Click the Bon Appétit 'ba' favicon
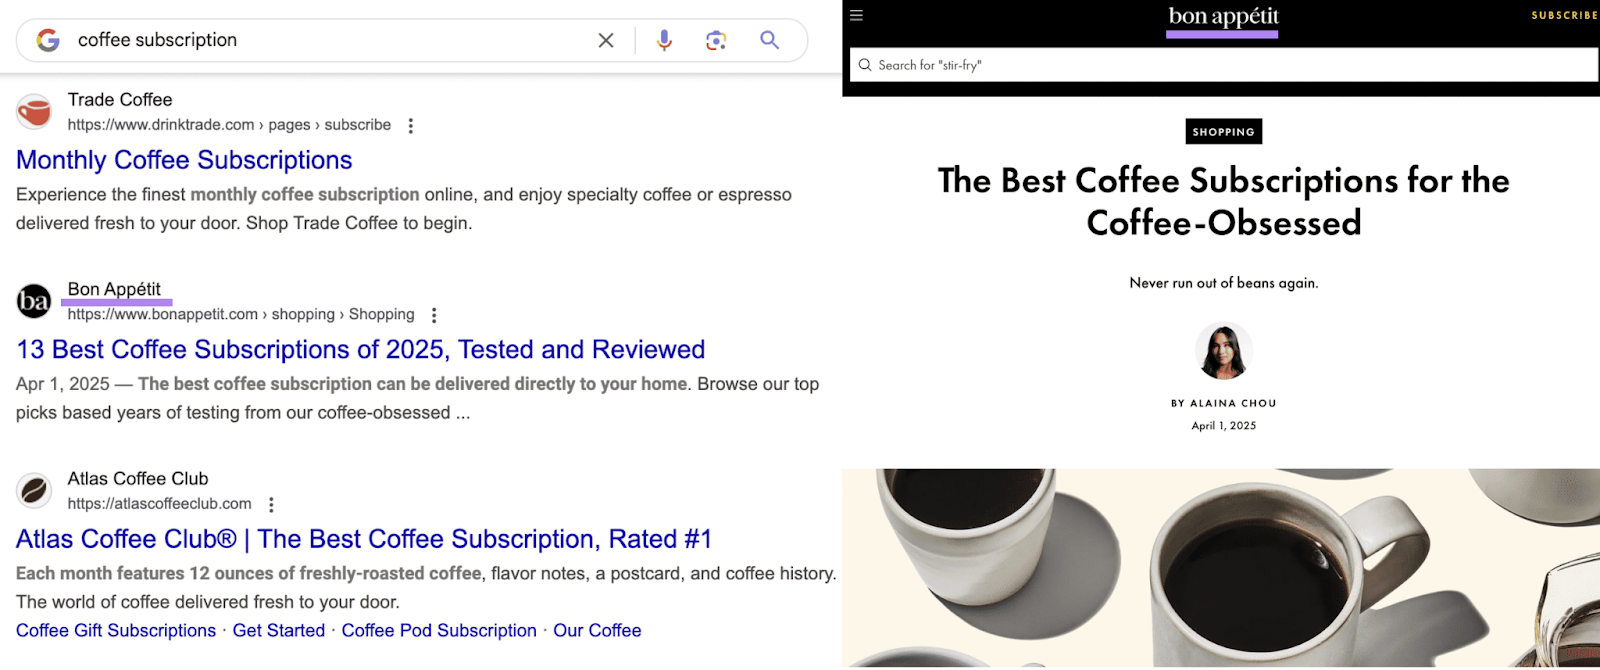 (34, 301)
